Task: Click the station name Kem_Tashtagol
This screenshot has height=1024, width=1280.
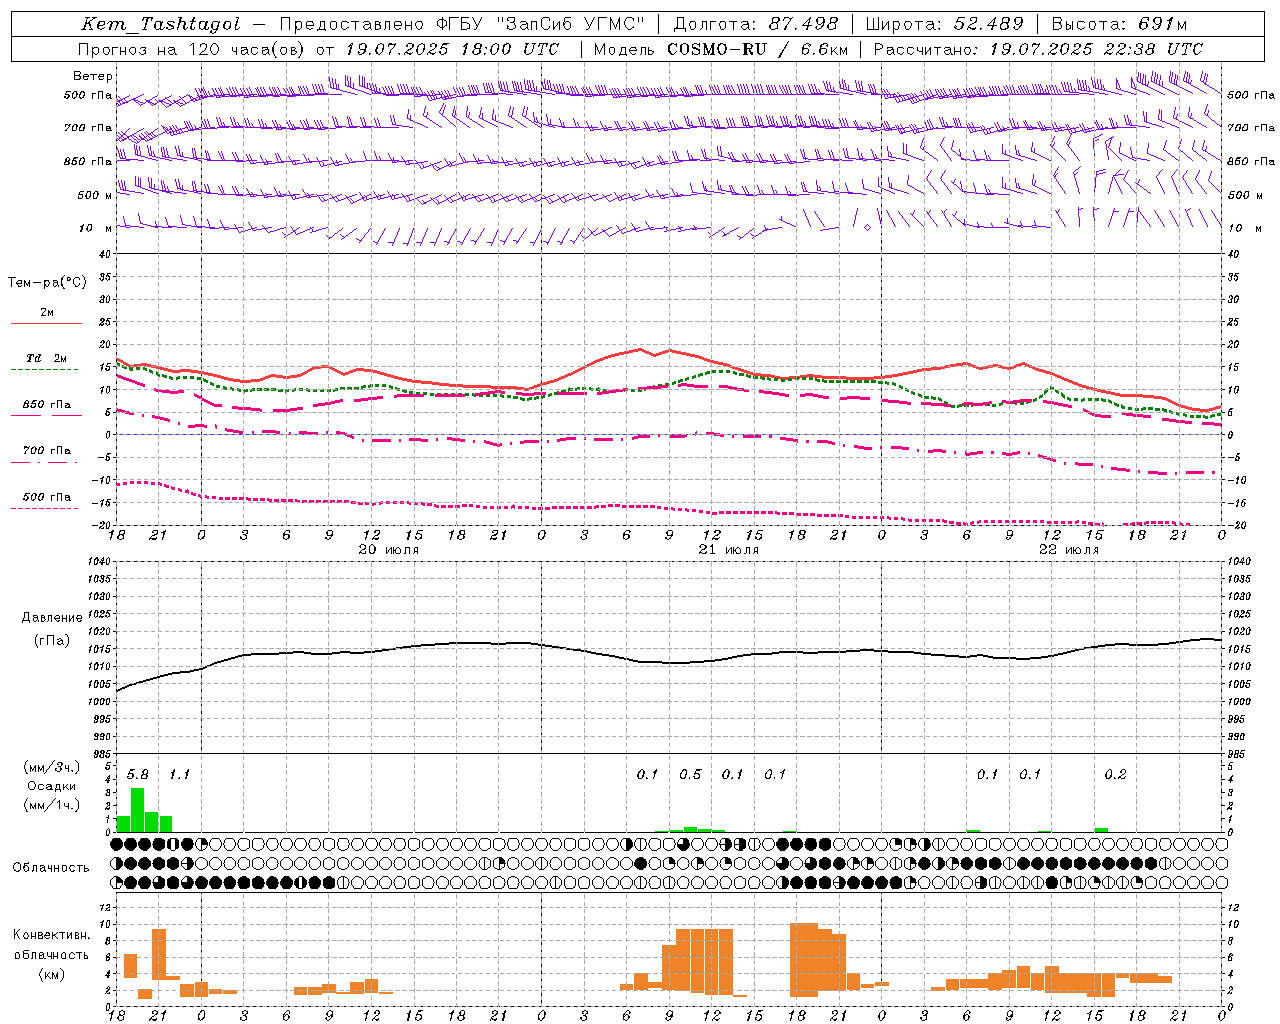Action: point(161,24)
